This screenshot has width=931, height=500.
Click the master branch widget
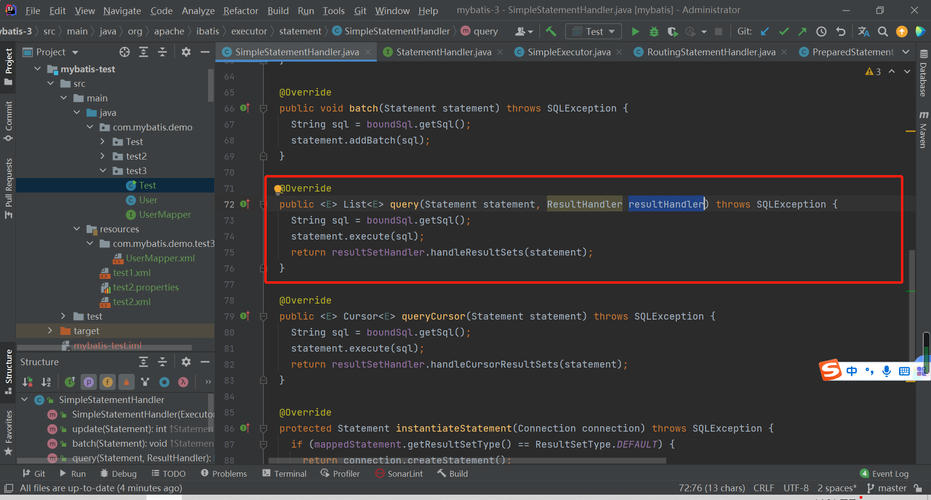886,488
